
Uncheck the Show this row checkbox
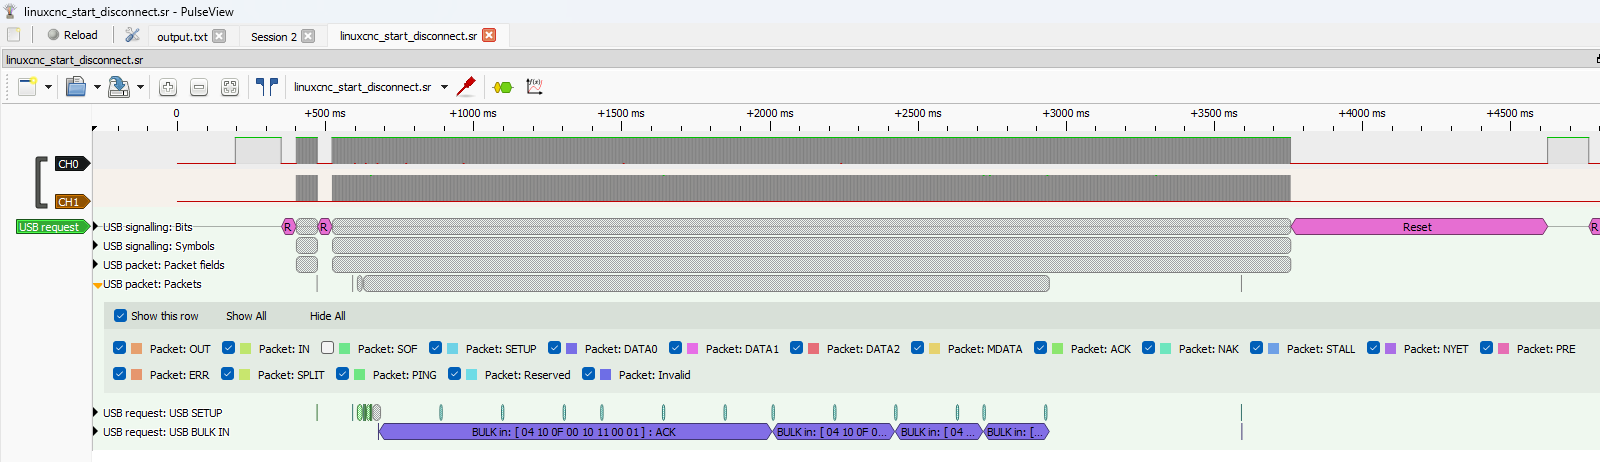(121, 316)
